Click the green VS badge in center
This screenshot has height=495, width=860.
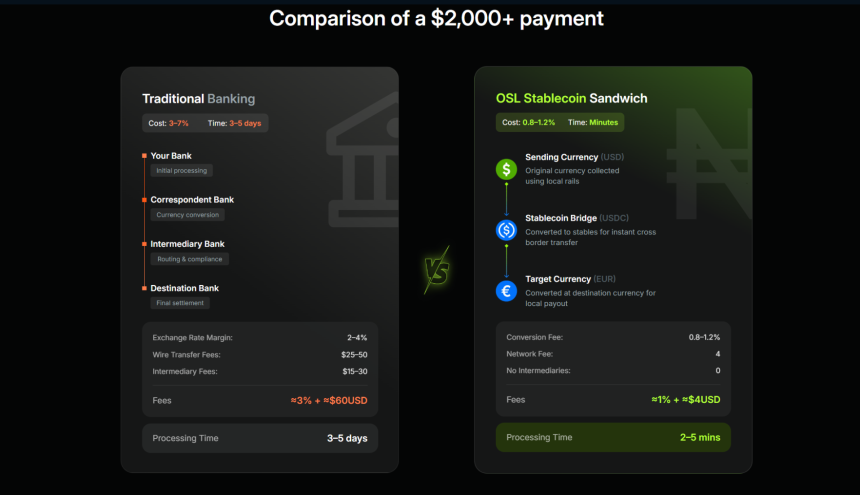point(436,272)
